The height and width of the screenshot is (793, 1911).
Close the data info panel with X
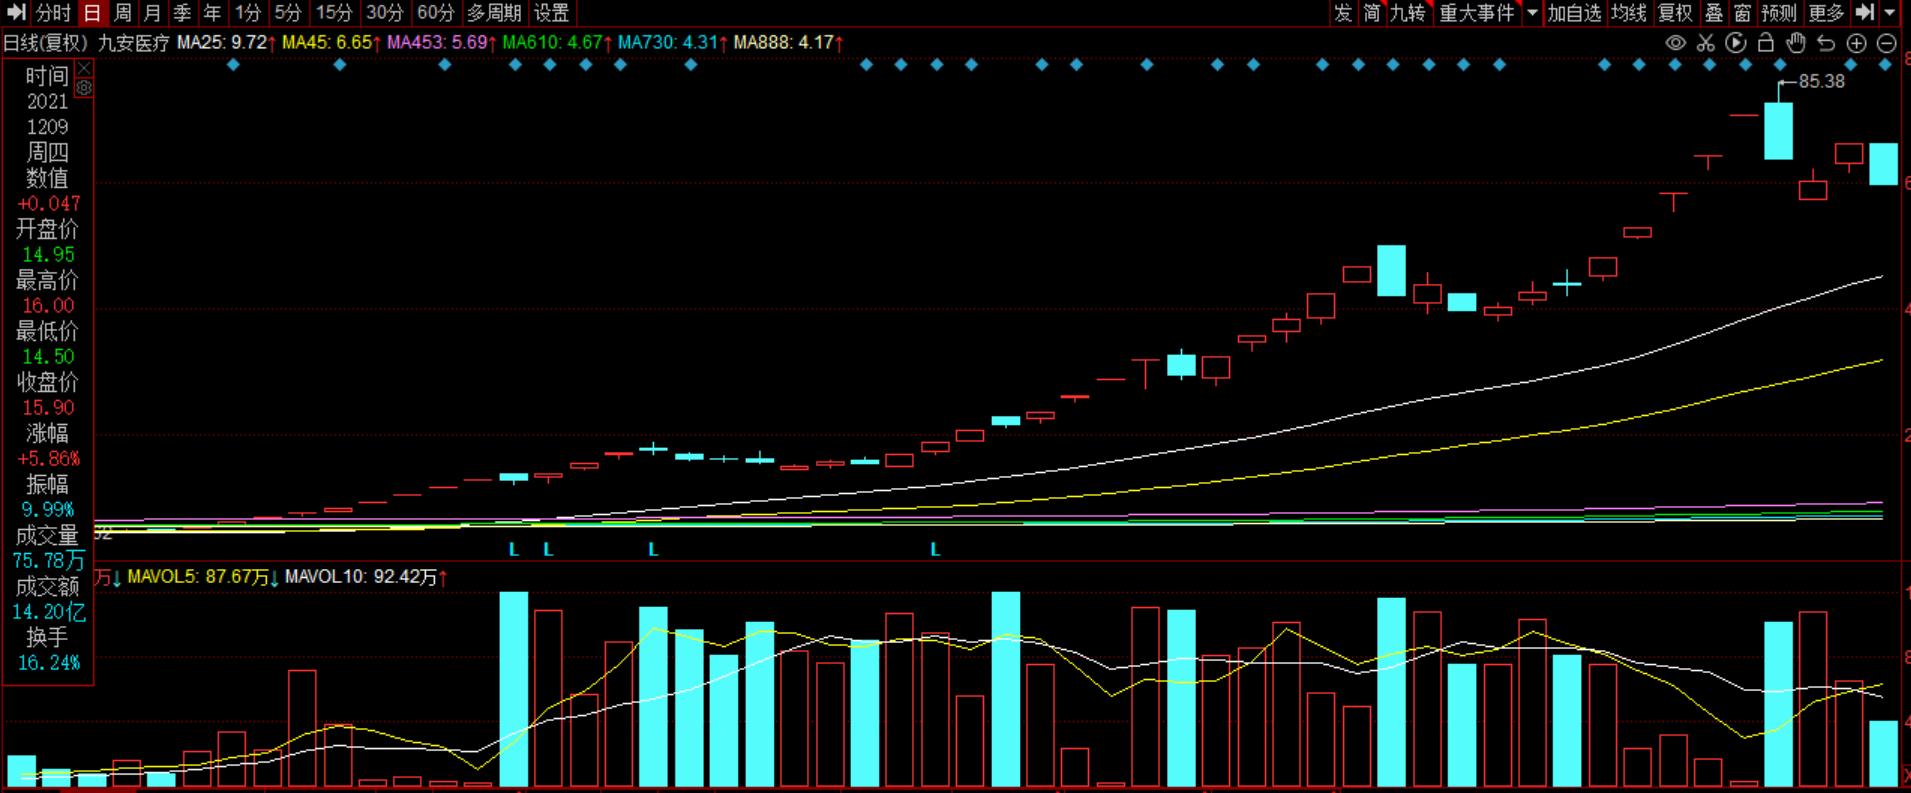coord(84,68)
